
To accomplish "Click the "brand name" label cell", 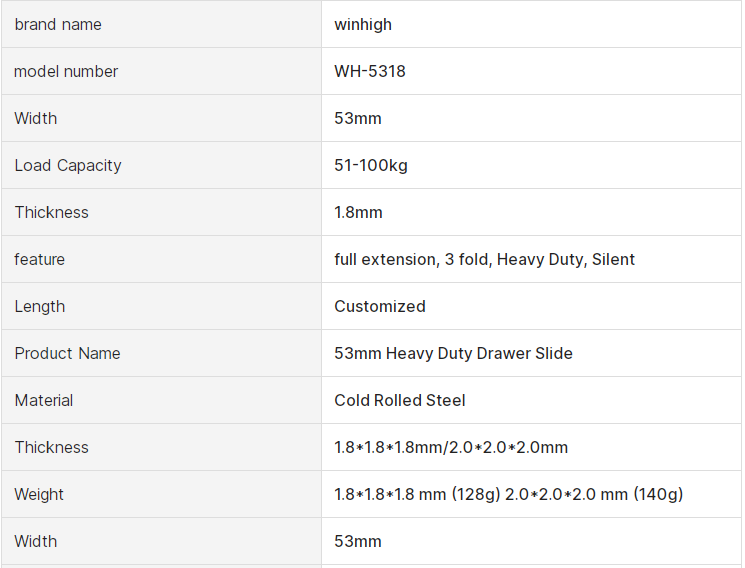I will click(x=58, y=24).
